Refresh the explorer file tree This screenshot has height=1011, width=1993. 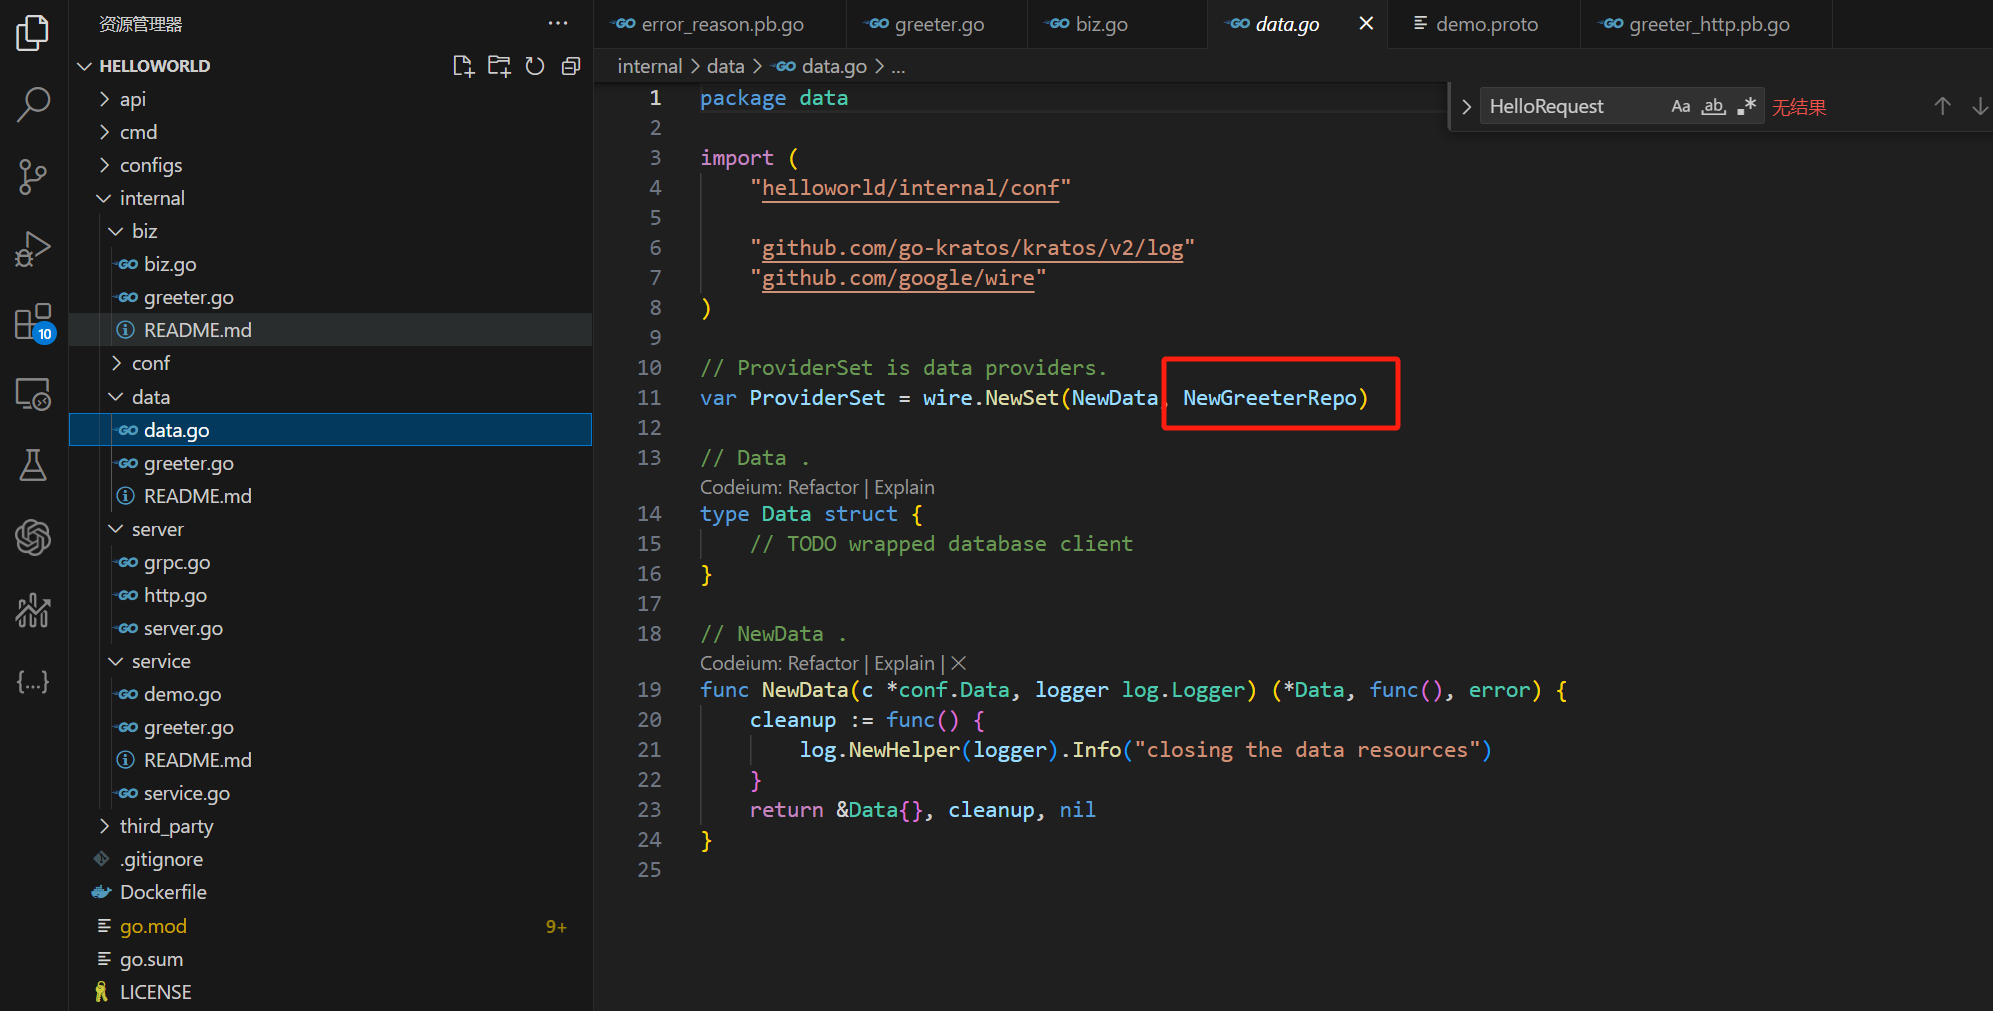[x=535, y=66]
